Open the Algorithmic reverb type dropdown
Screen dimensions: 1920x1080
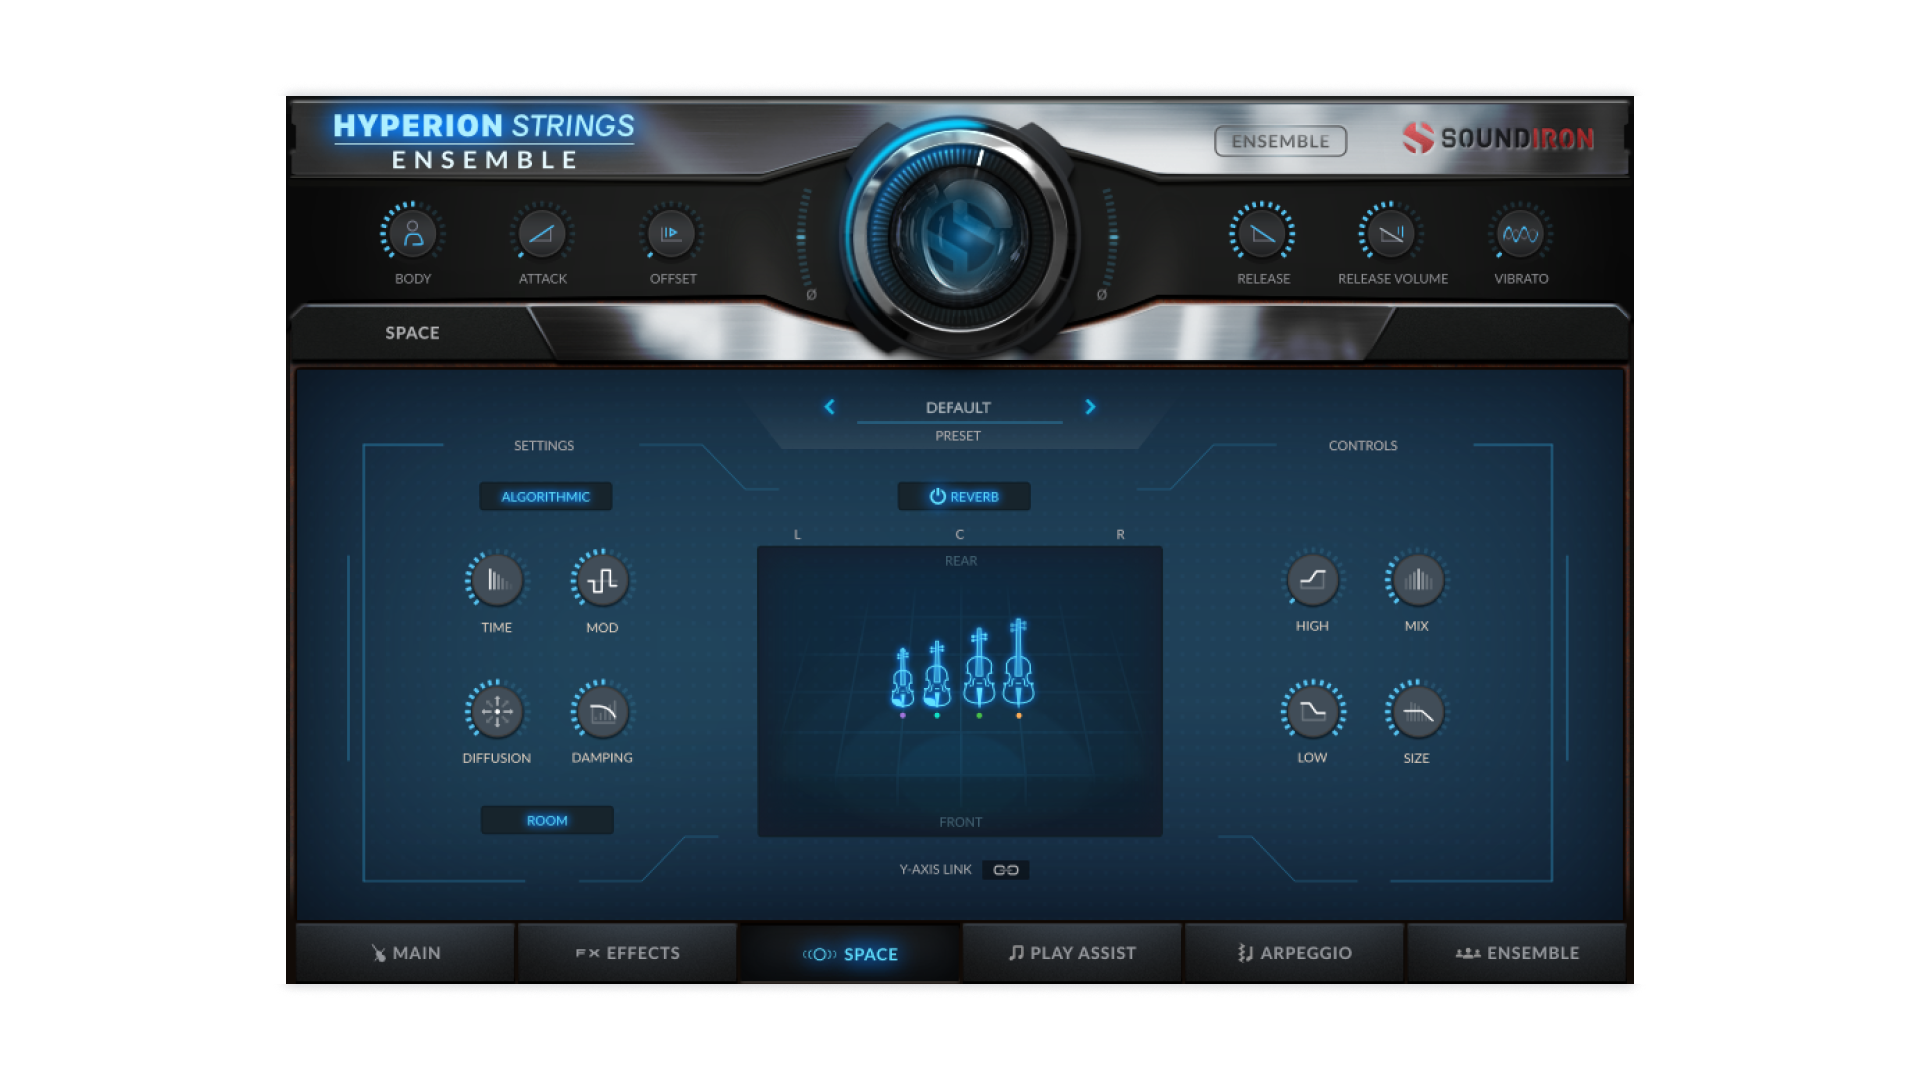[546, 496]
